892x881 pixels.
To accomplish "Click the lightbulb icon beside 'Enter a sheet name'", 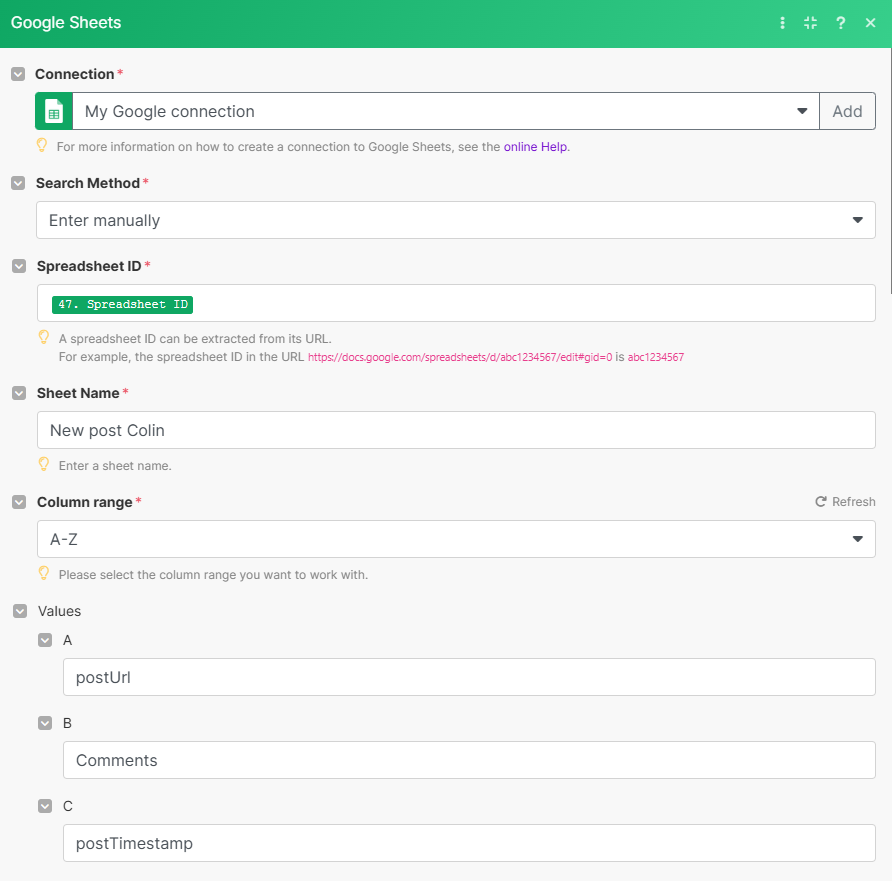I will pos(44,464).
